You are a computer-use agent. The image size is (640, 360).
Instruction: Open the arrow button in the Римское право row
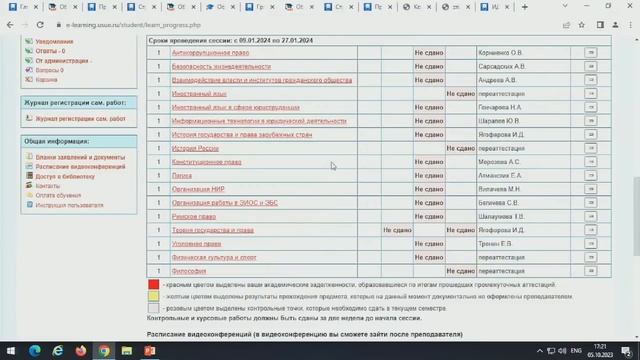(x=591, y=216)
